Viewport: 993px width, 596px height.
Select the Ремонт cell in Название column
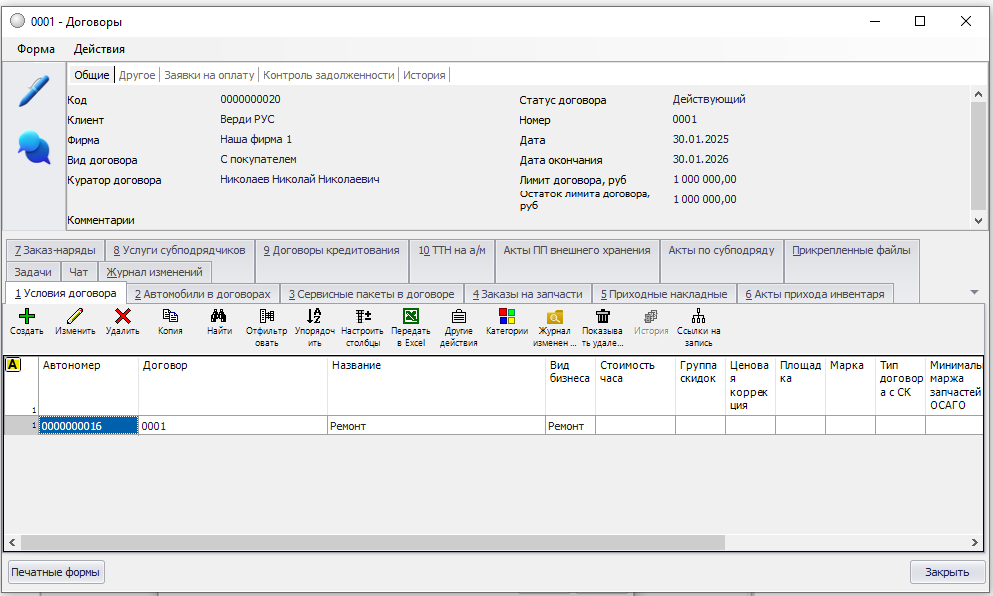tap(436, 426)
